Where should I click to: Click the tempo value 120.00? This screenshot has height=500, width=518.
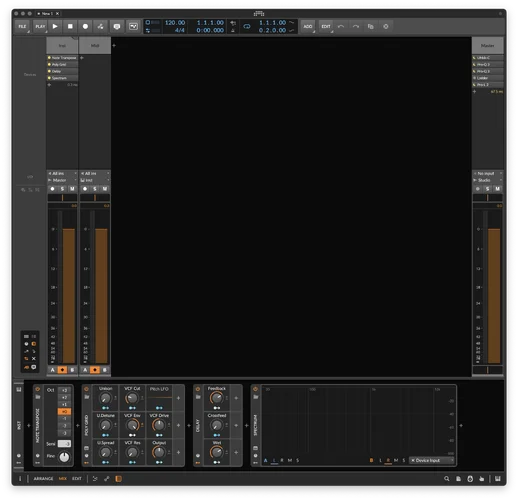(x=175, y=23)
